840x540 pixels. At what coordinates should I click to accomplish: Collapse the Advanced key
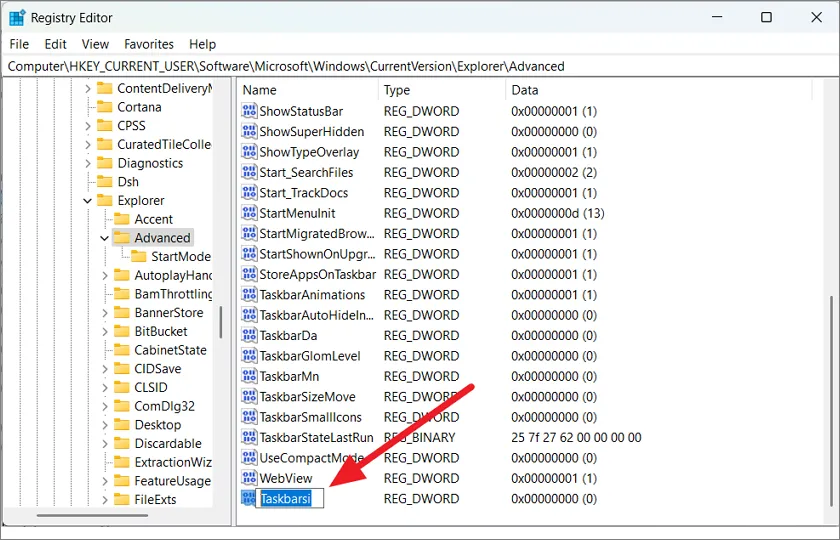(x=104, y=238)
